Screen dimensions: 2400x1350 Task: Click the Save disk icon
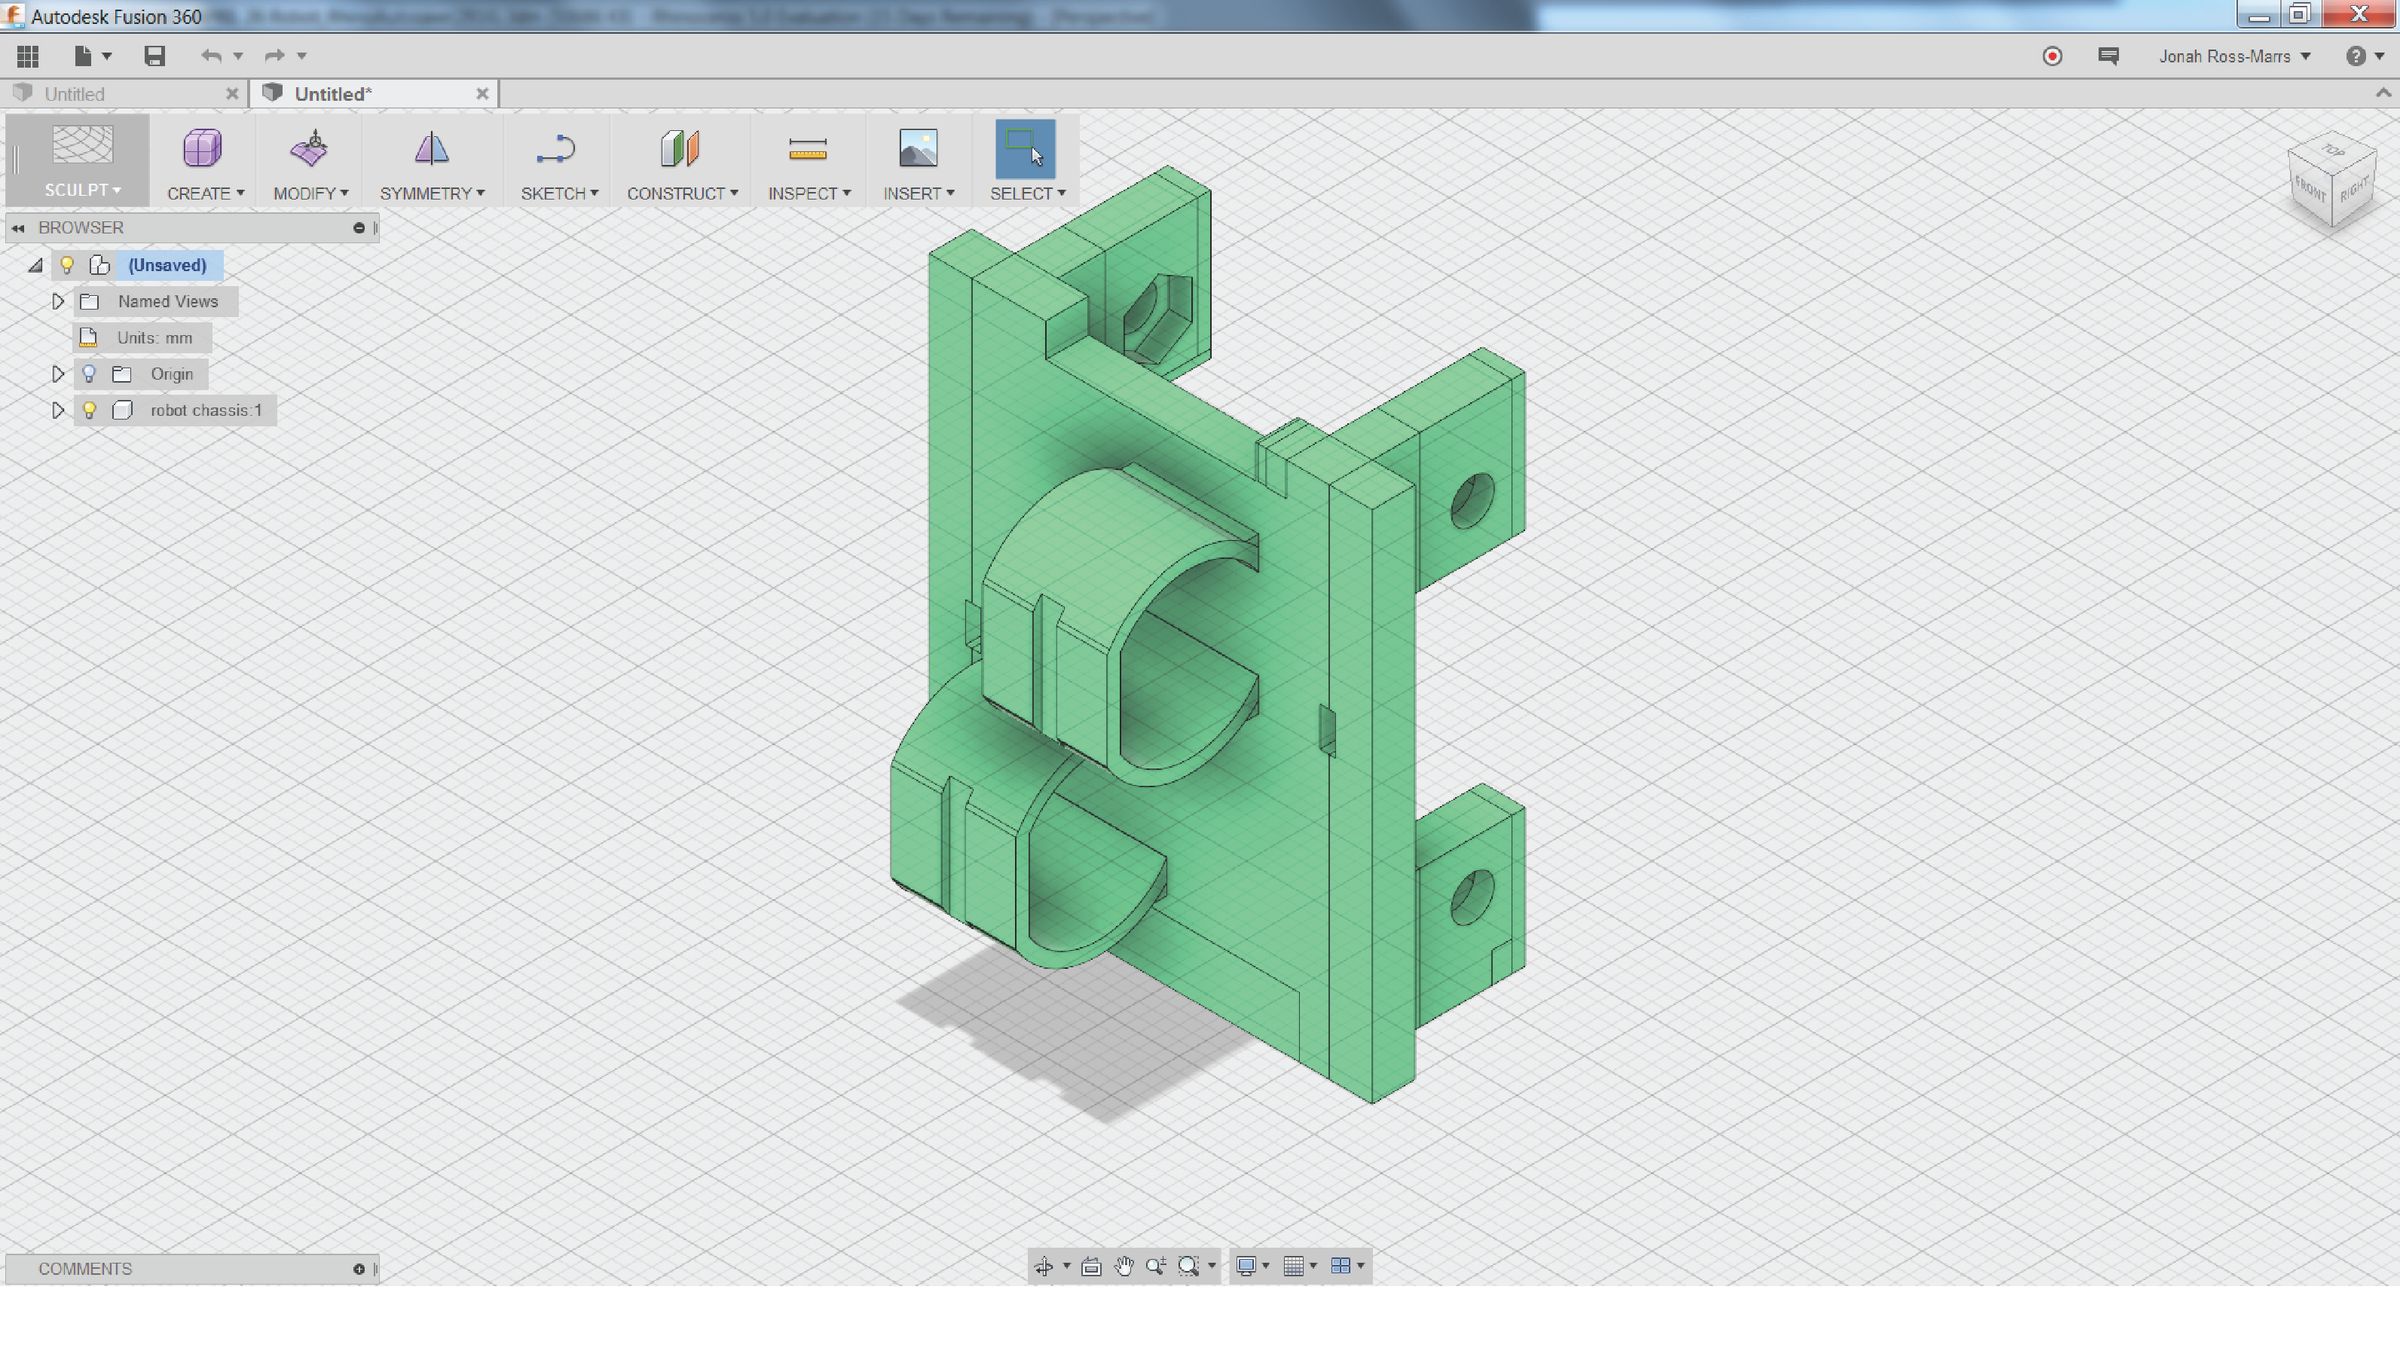coord(154,56)
